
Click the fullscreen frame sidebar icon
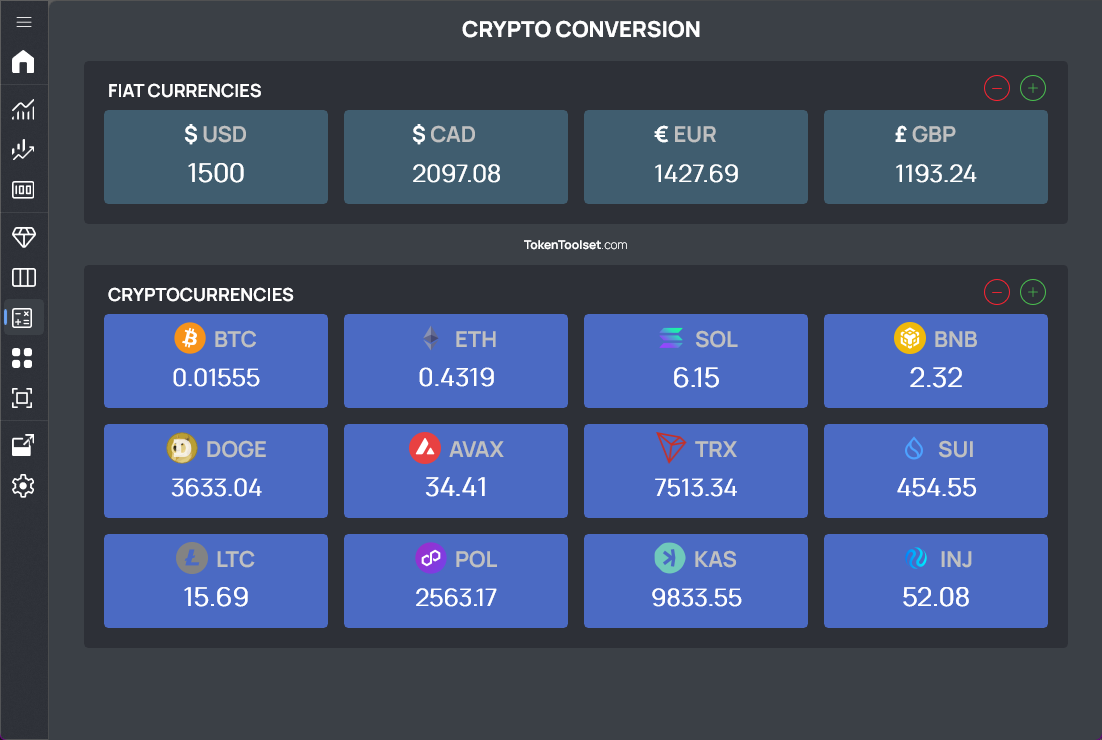pyautogui.click(x=22, y=398)
